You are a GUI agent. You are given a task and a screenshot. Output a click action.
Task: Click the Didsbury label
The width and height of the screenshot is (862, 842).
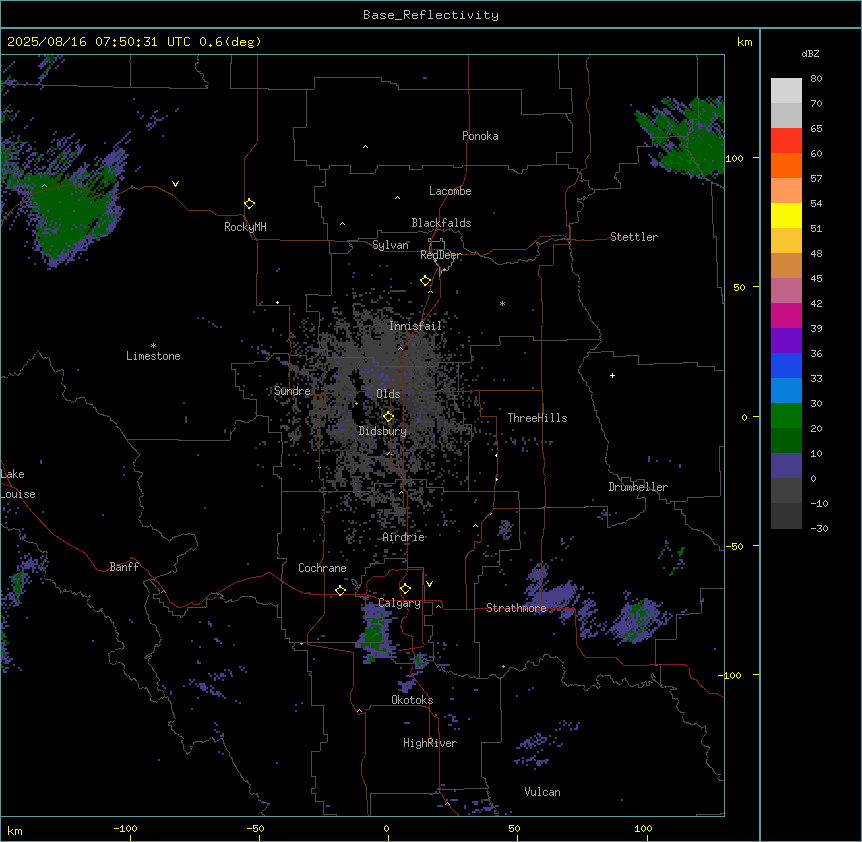point(383,431)
